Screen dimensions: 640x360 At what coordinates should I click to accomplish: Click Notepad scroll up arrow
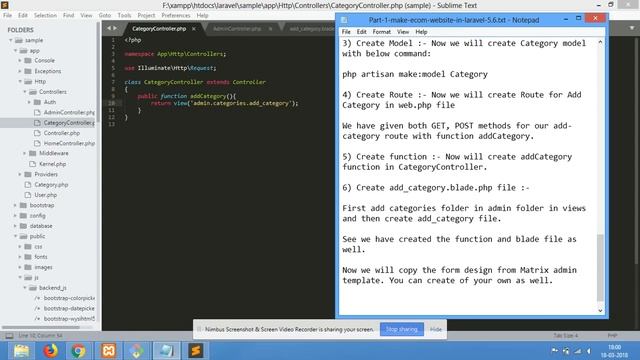600,42
